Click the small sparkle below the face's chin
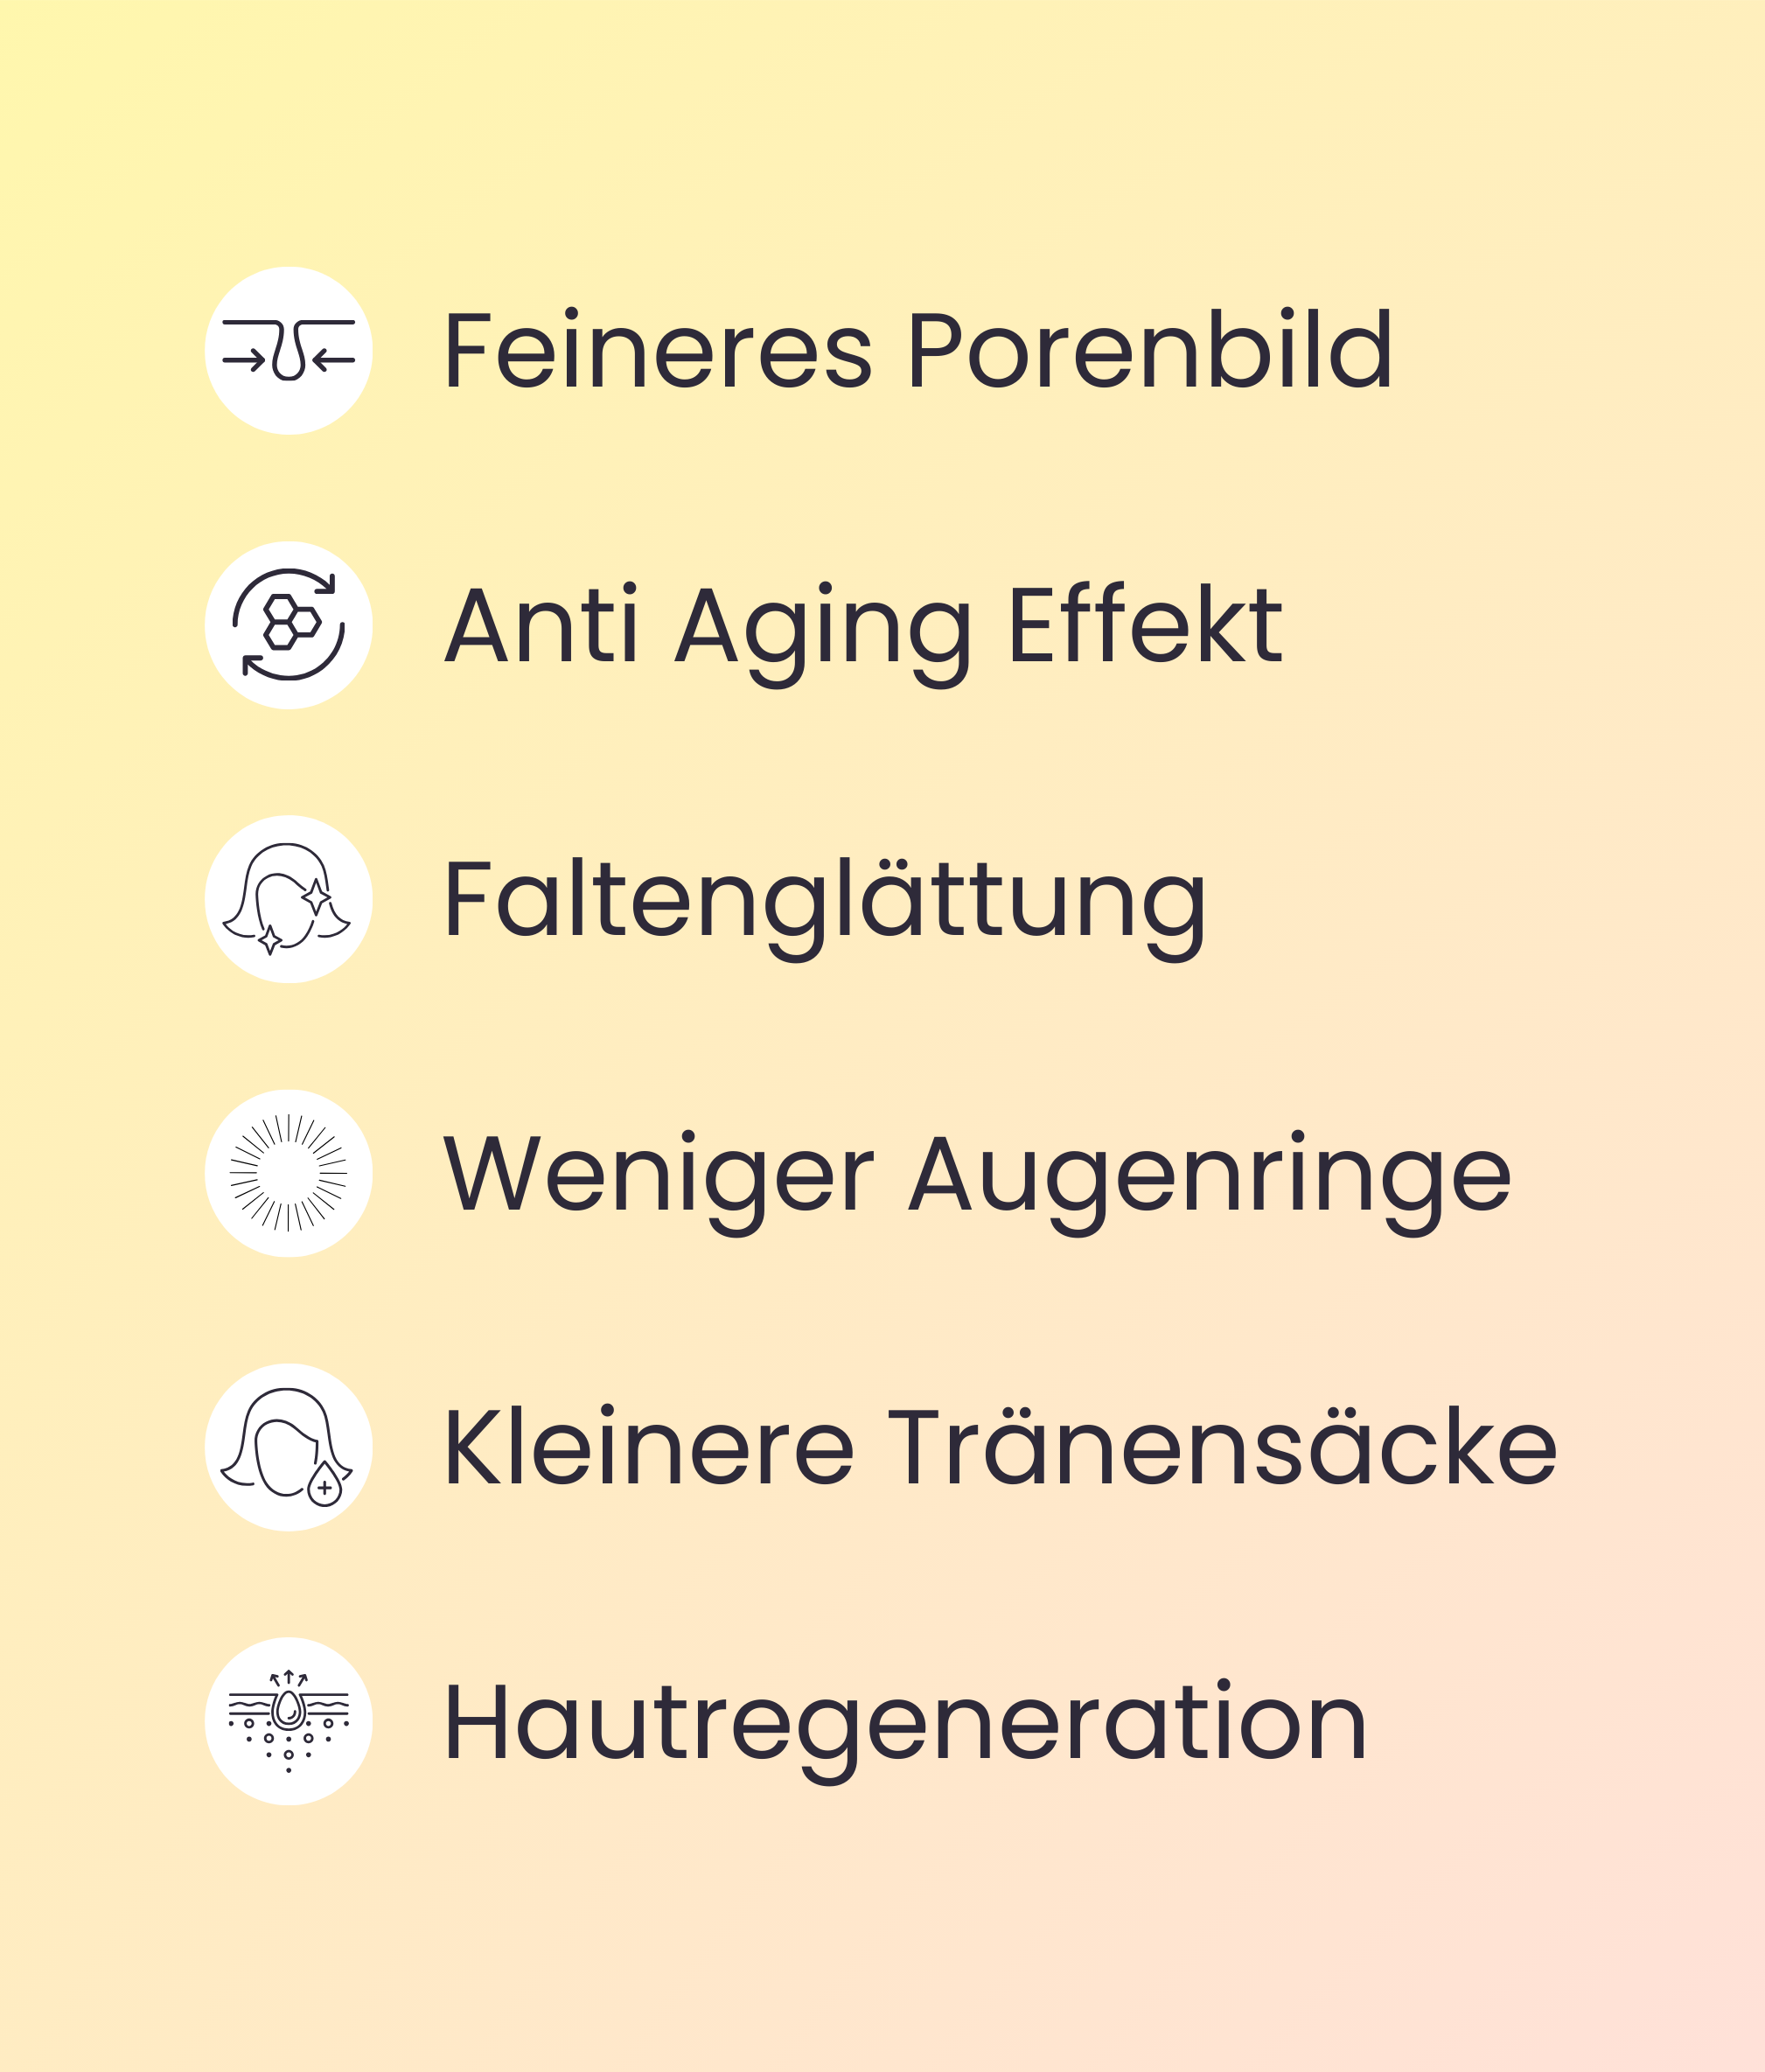This screenshot has width=1765, height=2072. pyautogui.click(x=269, y=939)
